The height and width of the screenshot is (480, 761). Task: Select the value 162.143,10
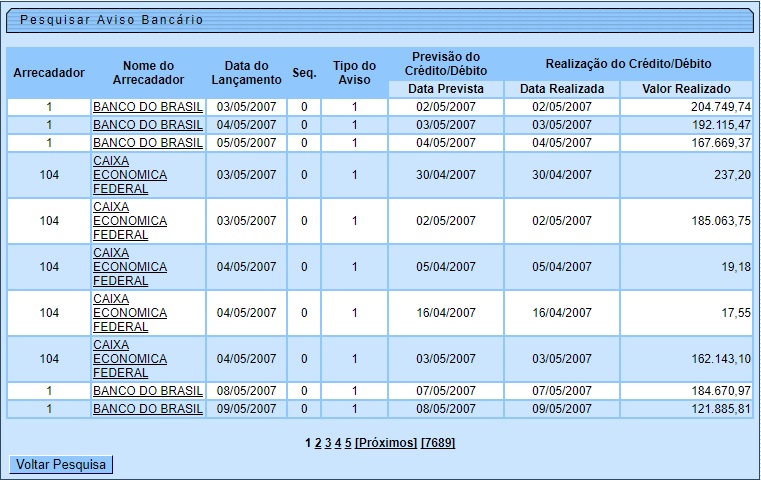pos(721,359)
